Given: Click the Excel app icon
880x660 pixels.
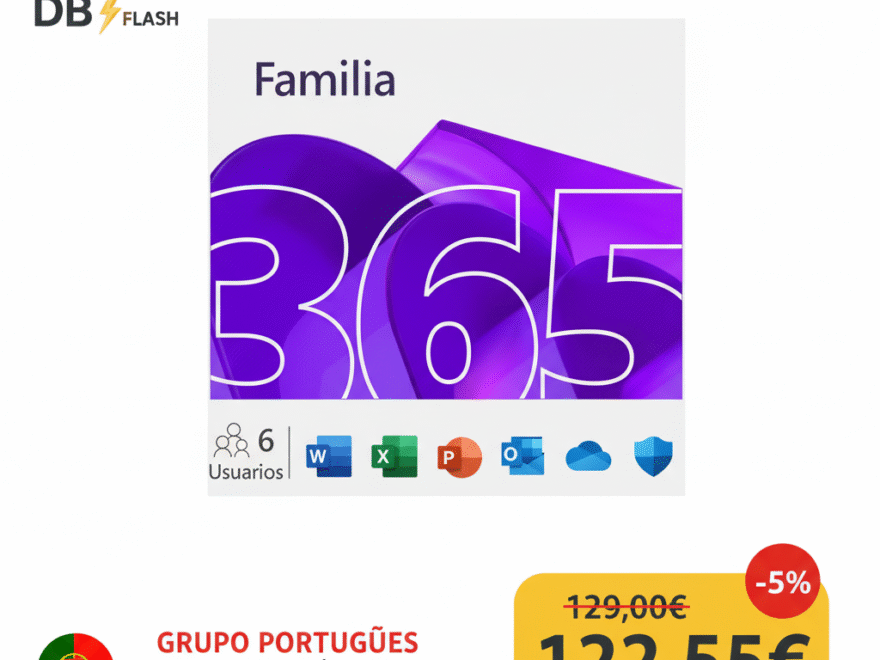Looking at the screenshot, I should point(395,456).
